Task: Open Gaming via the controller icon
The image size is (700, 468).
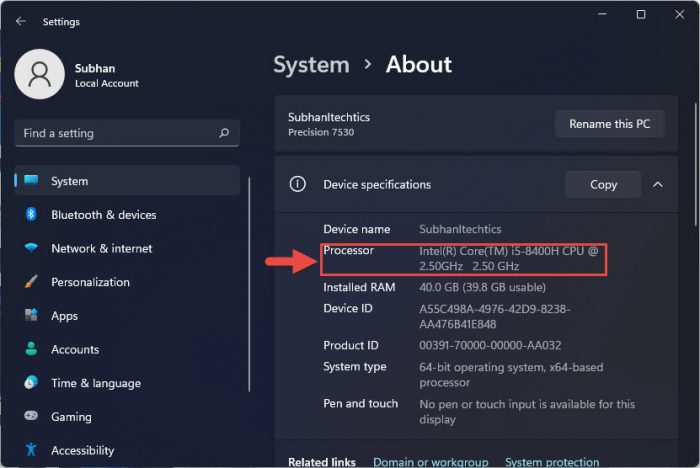Action: point(31,417)
